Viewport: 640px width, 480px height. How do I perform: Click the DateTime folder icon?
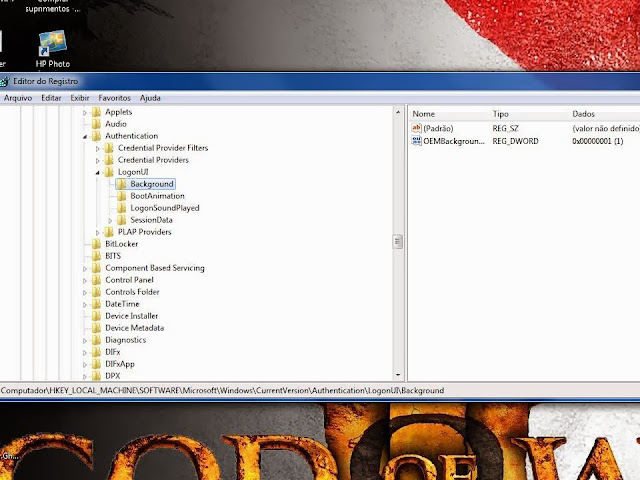96,304
